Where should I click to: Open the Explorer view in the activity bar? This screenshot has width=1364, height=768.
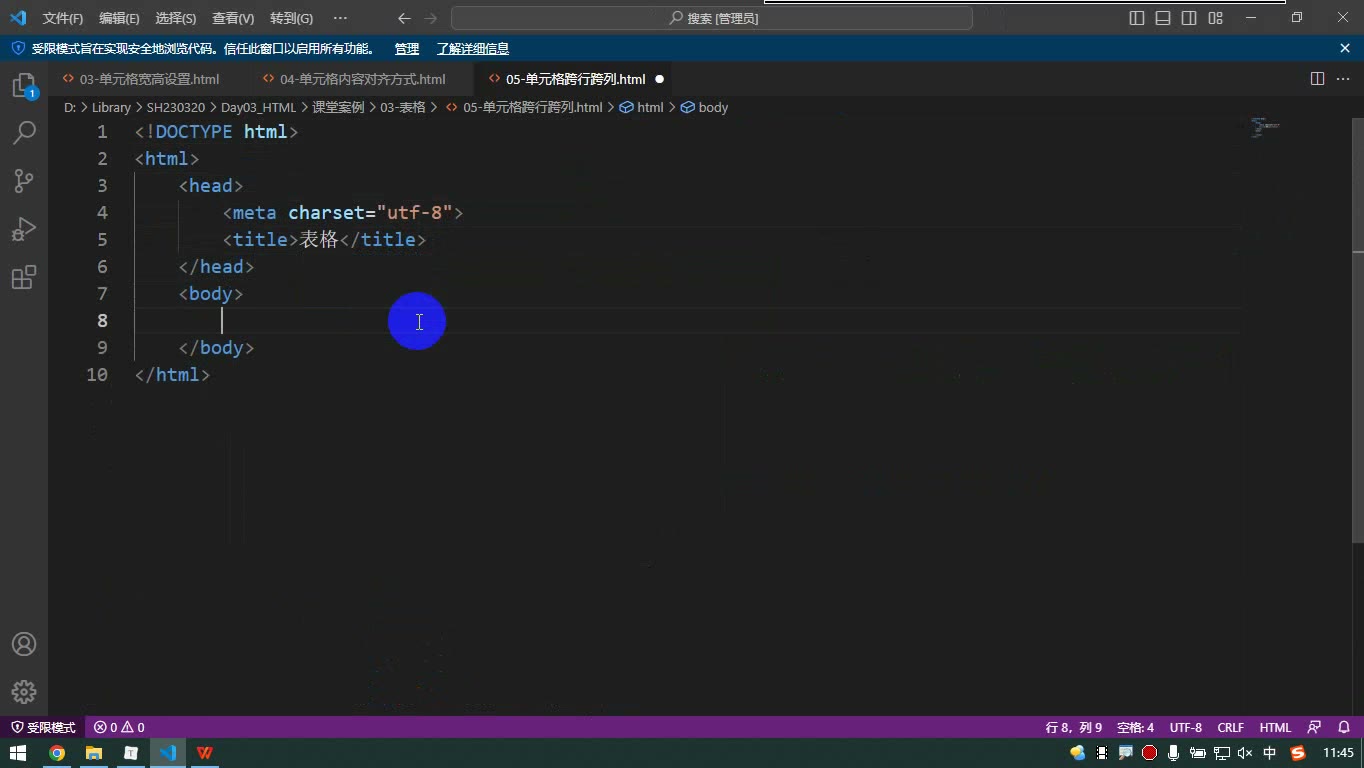pos(24,86)
